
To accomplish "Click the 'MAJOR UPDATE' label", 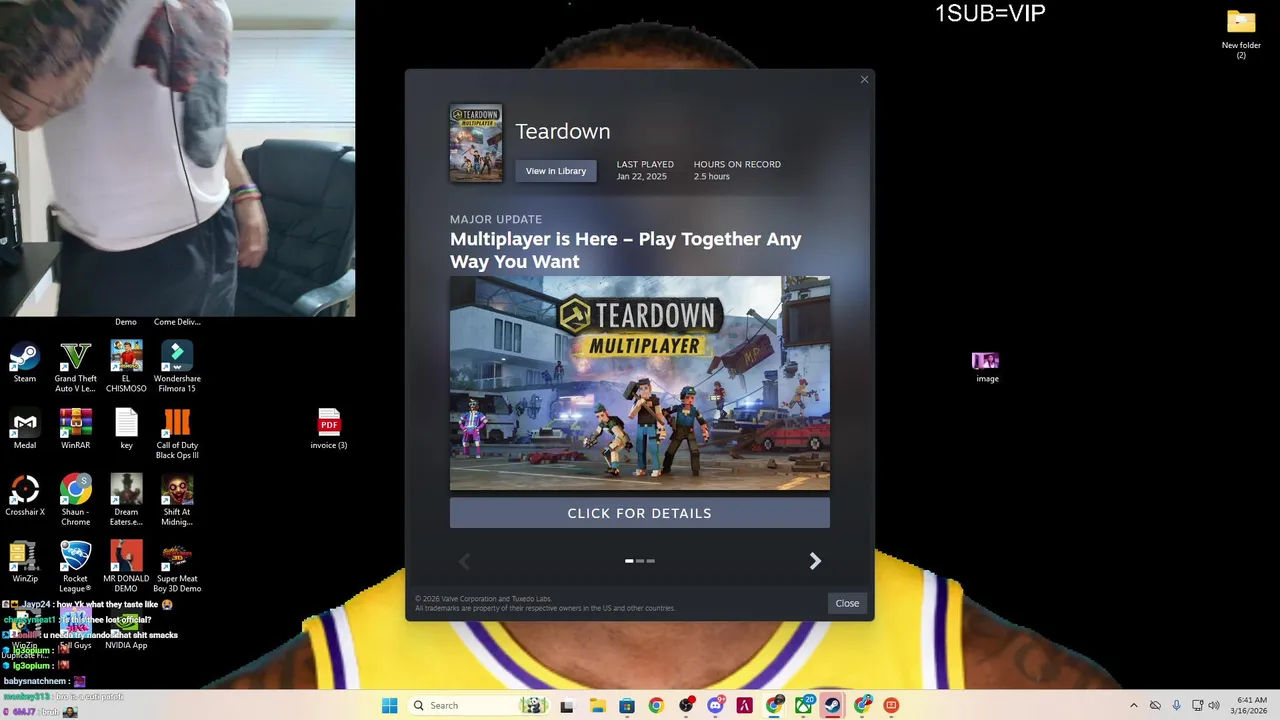I will (496, 219).
